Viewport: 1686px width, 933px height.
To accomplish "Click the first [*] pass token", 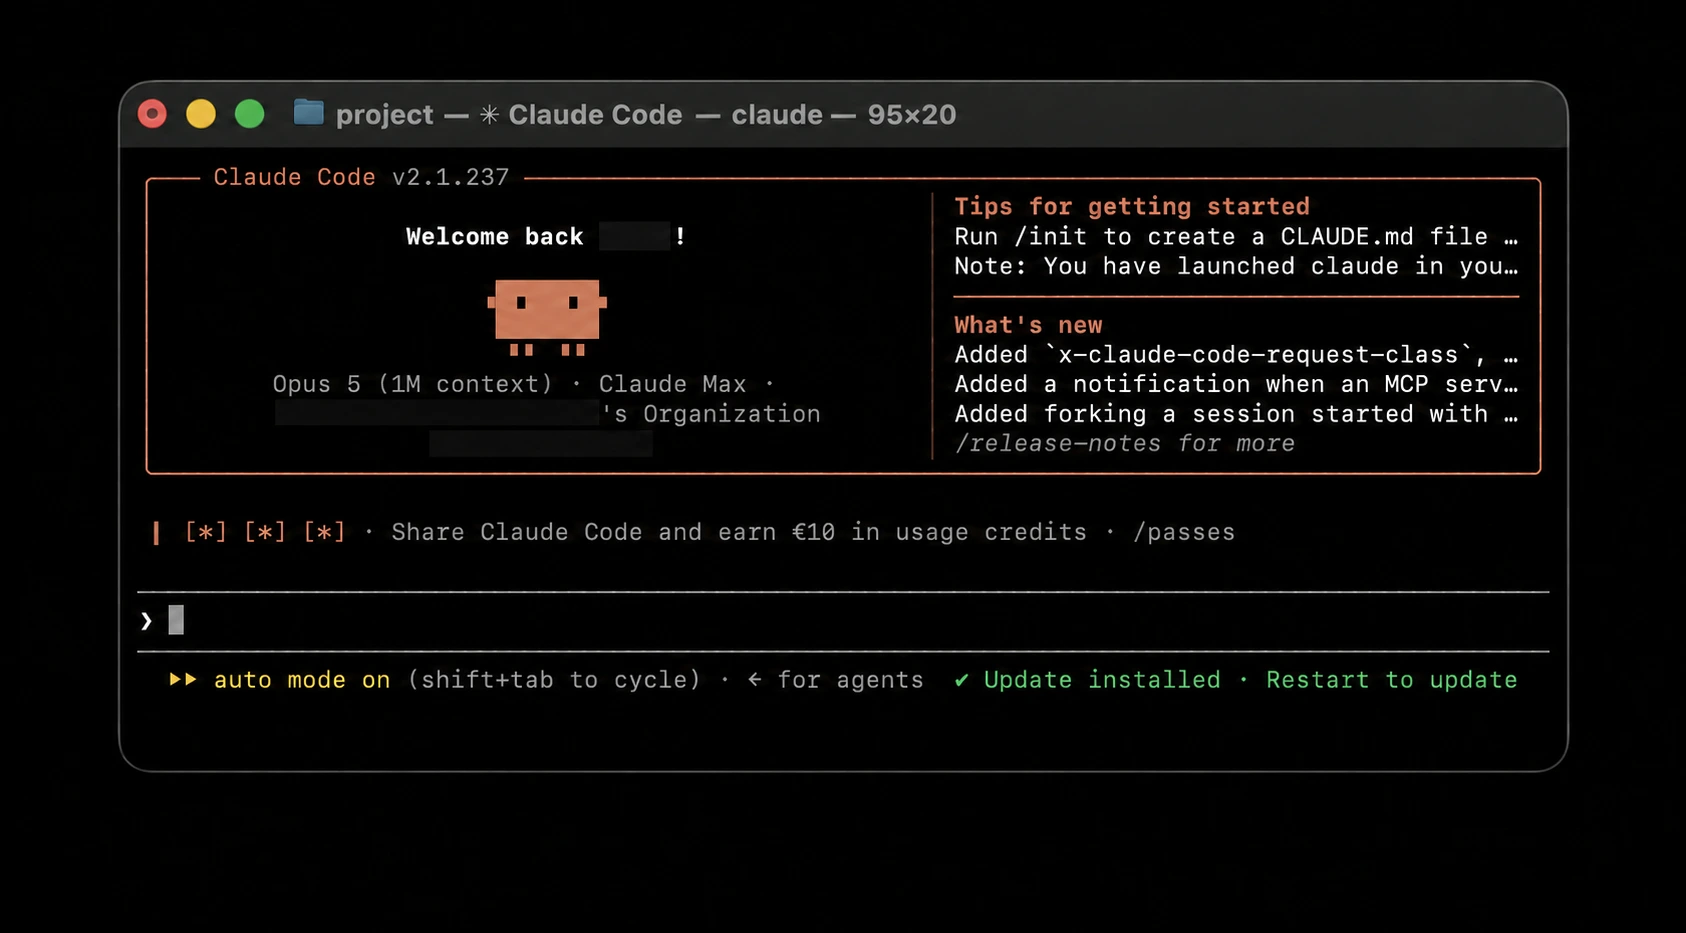I will [205, 532].
